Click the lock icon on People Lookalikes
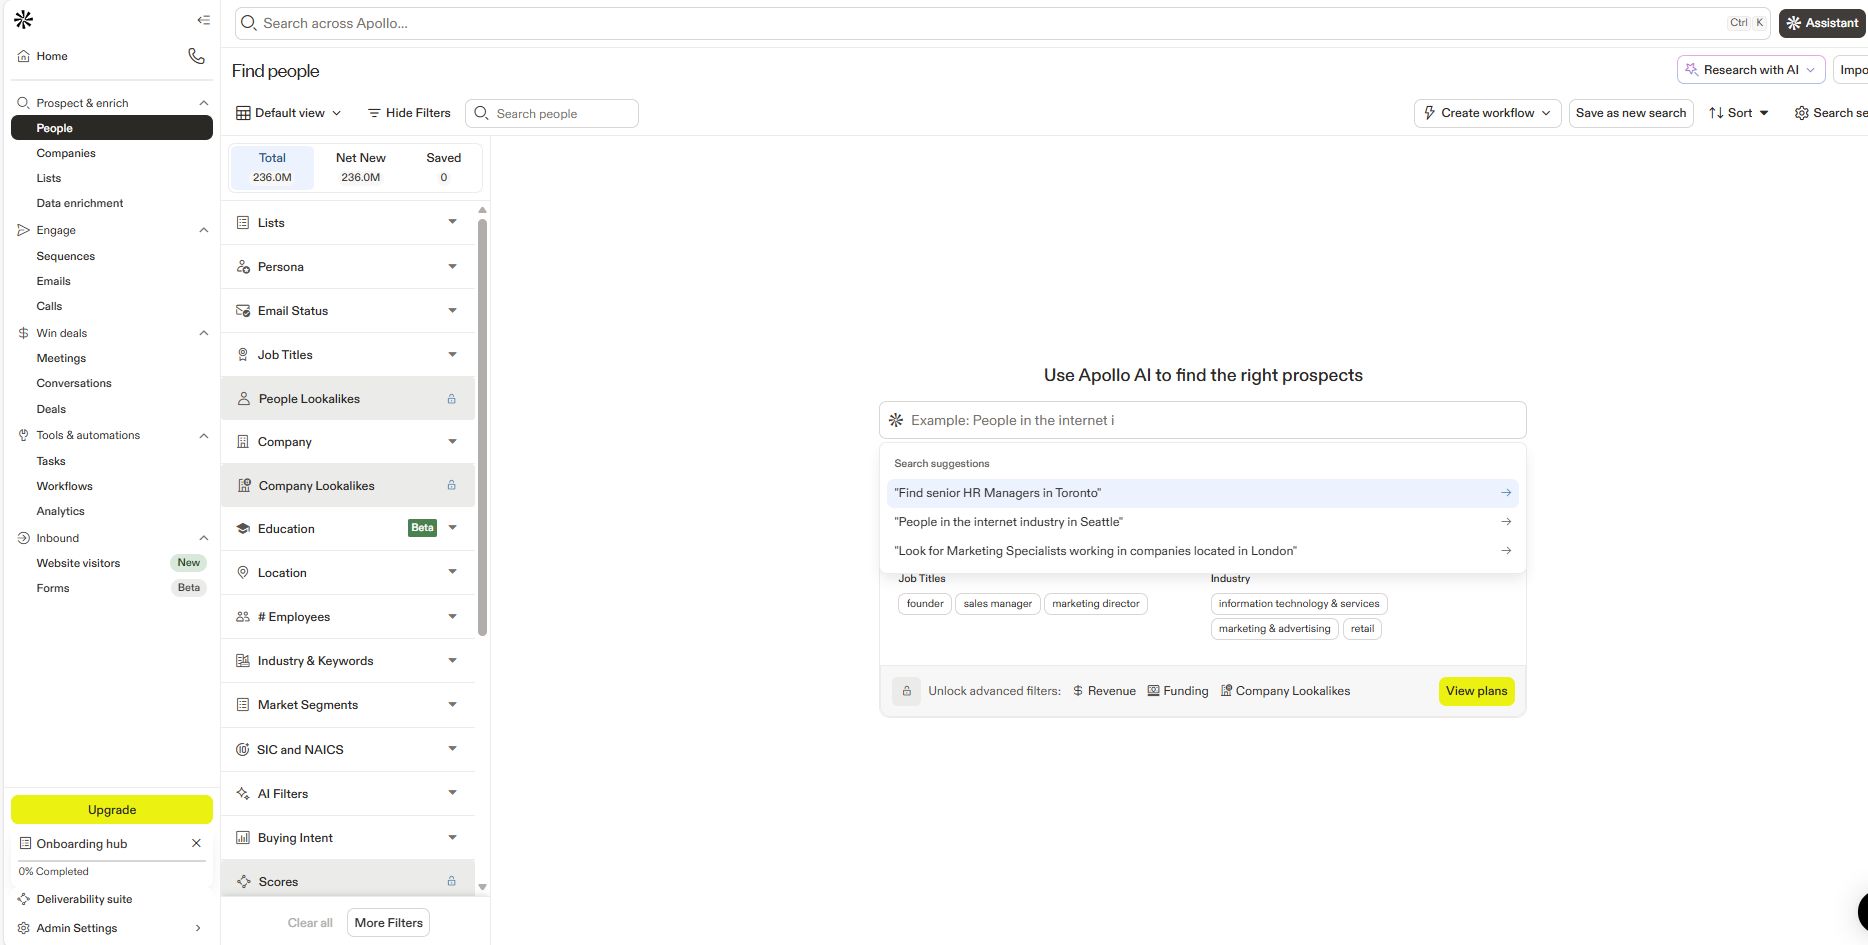 tap(451, 399)
